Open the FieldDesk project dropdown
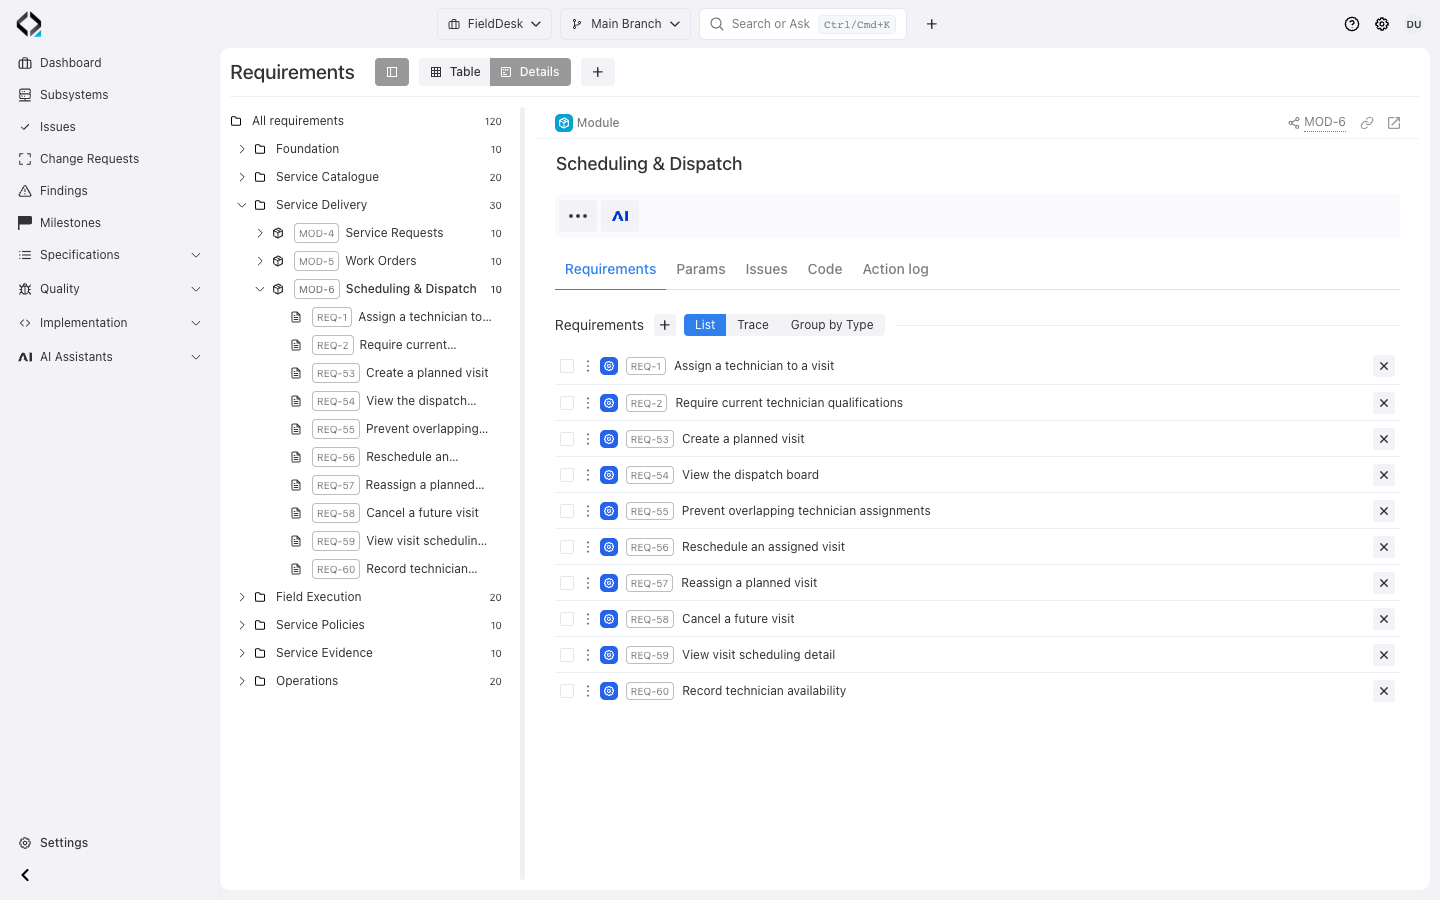The height and width of the screenshot is (900, 1440). pos(494,24)
